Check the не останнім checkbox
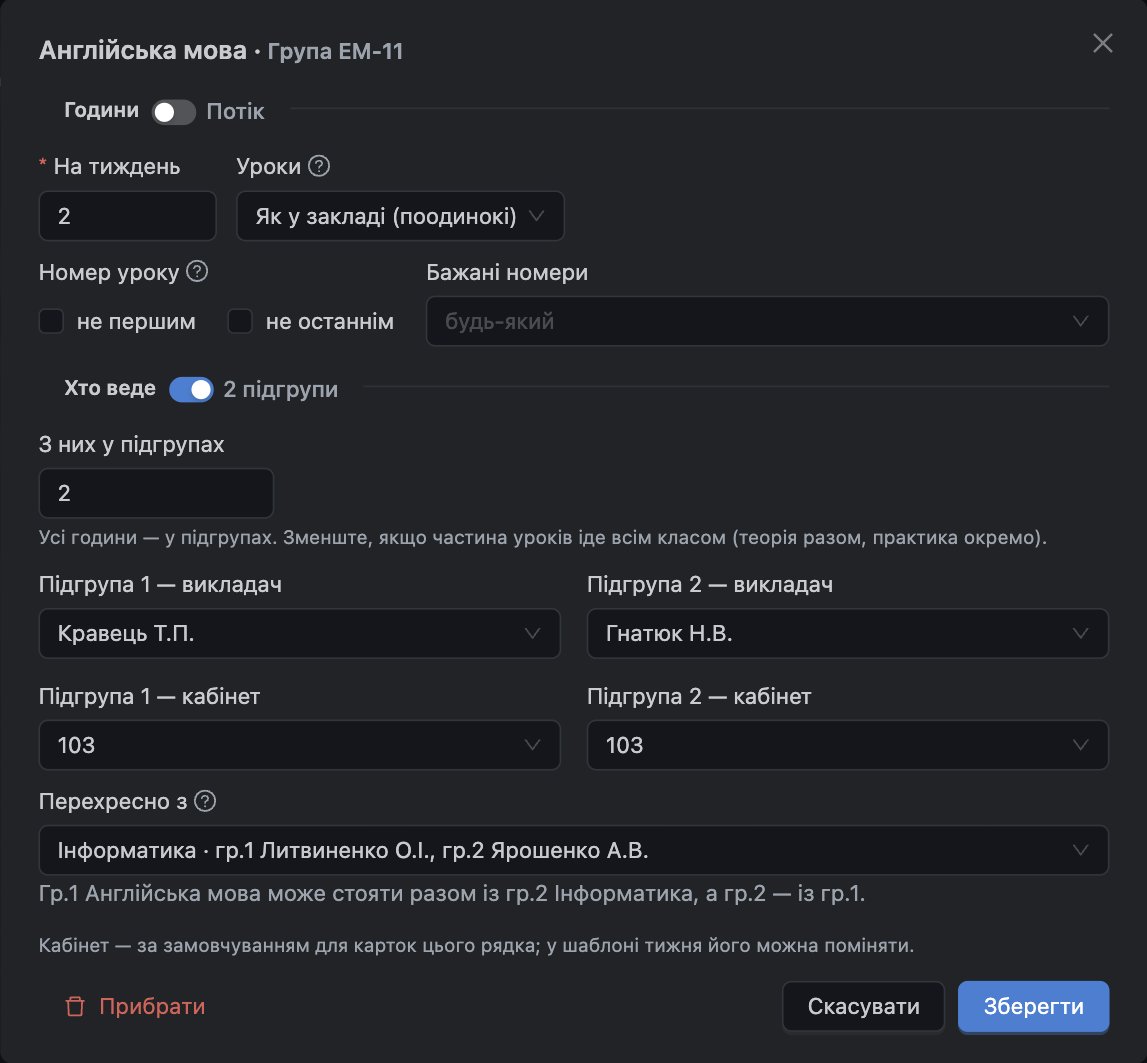 (240, 321)
